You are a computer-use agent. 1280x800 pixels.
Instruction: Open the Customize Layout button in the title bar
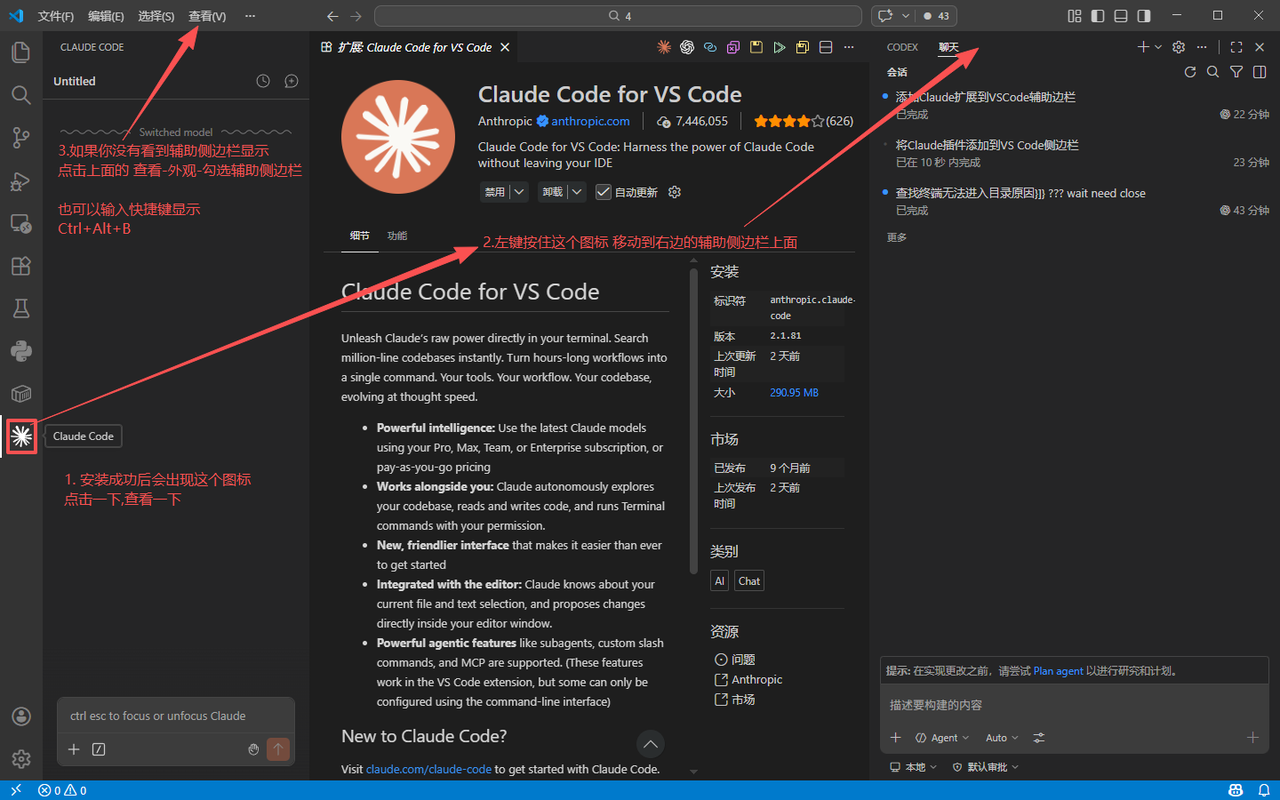tap(1075, 16)
